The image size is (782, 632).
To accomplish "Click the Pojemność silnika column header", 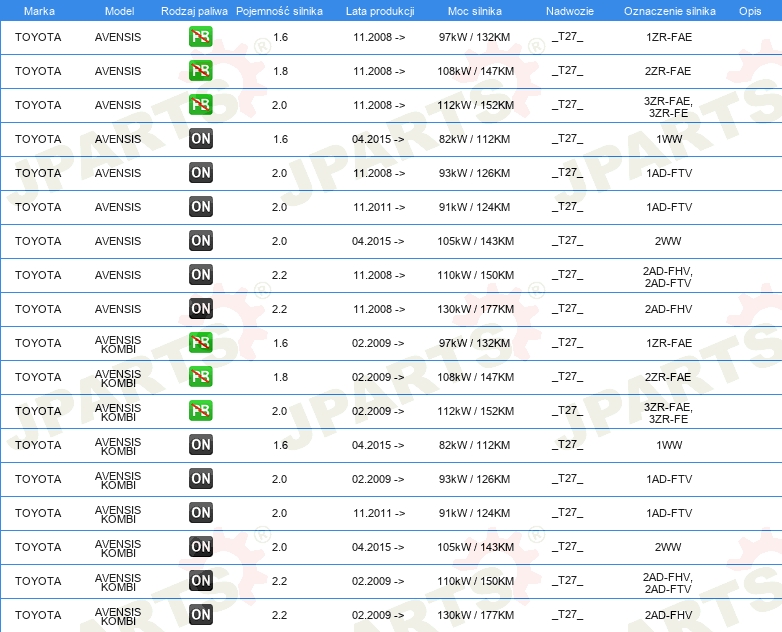I will pyautogui.click(x=279, y=11).
